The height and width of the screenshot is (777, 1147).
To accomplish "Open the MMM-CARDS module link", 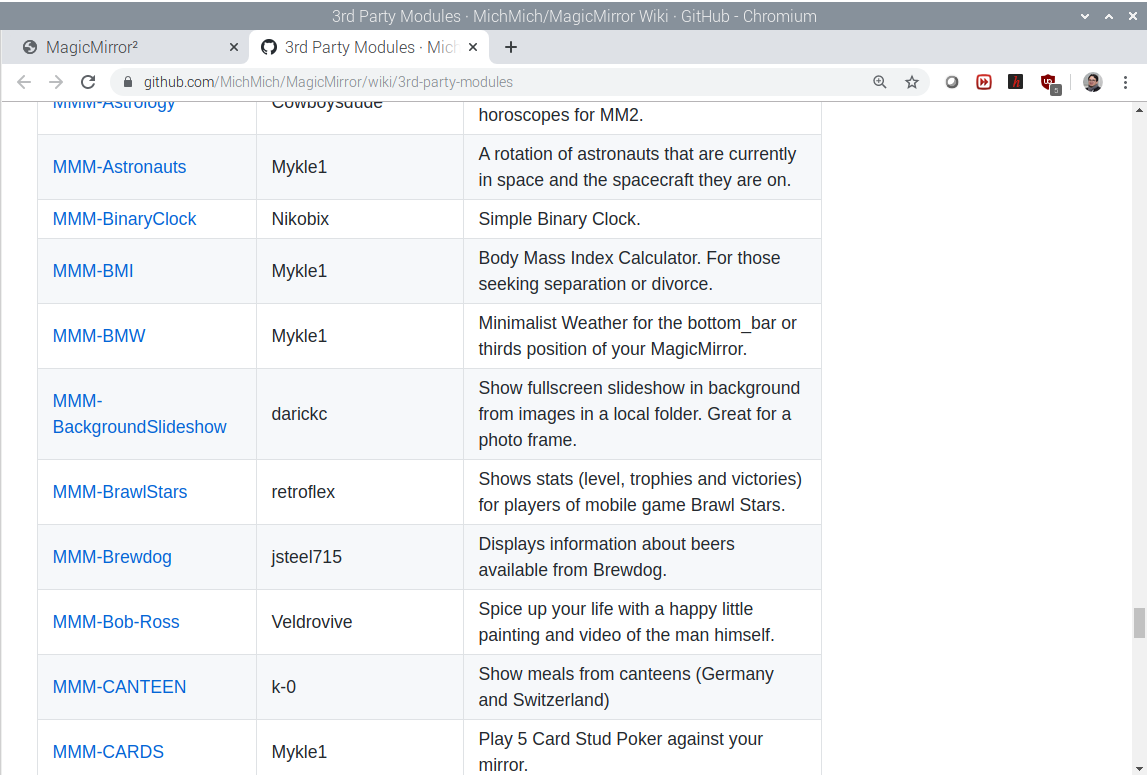I will tap(108, 752).
